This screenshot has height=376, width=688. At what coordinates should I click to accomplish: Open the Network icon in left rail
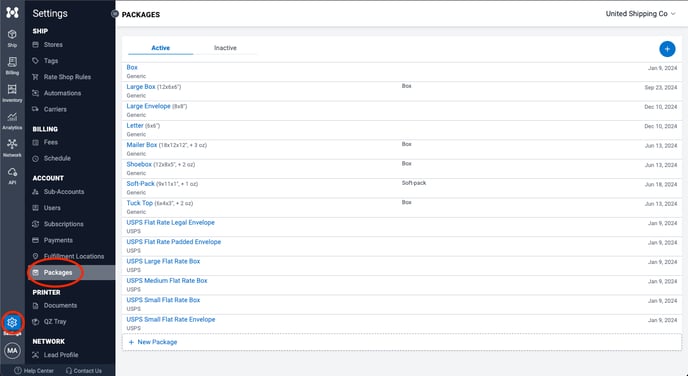12,148
